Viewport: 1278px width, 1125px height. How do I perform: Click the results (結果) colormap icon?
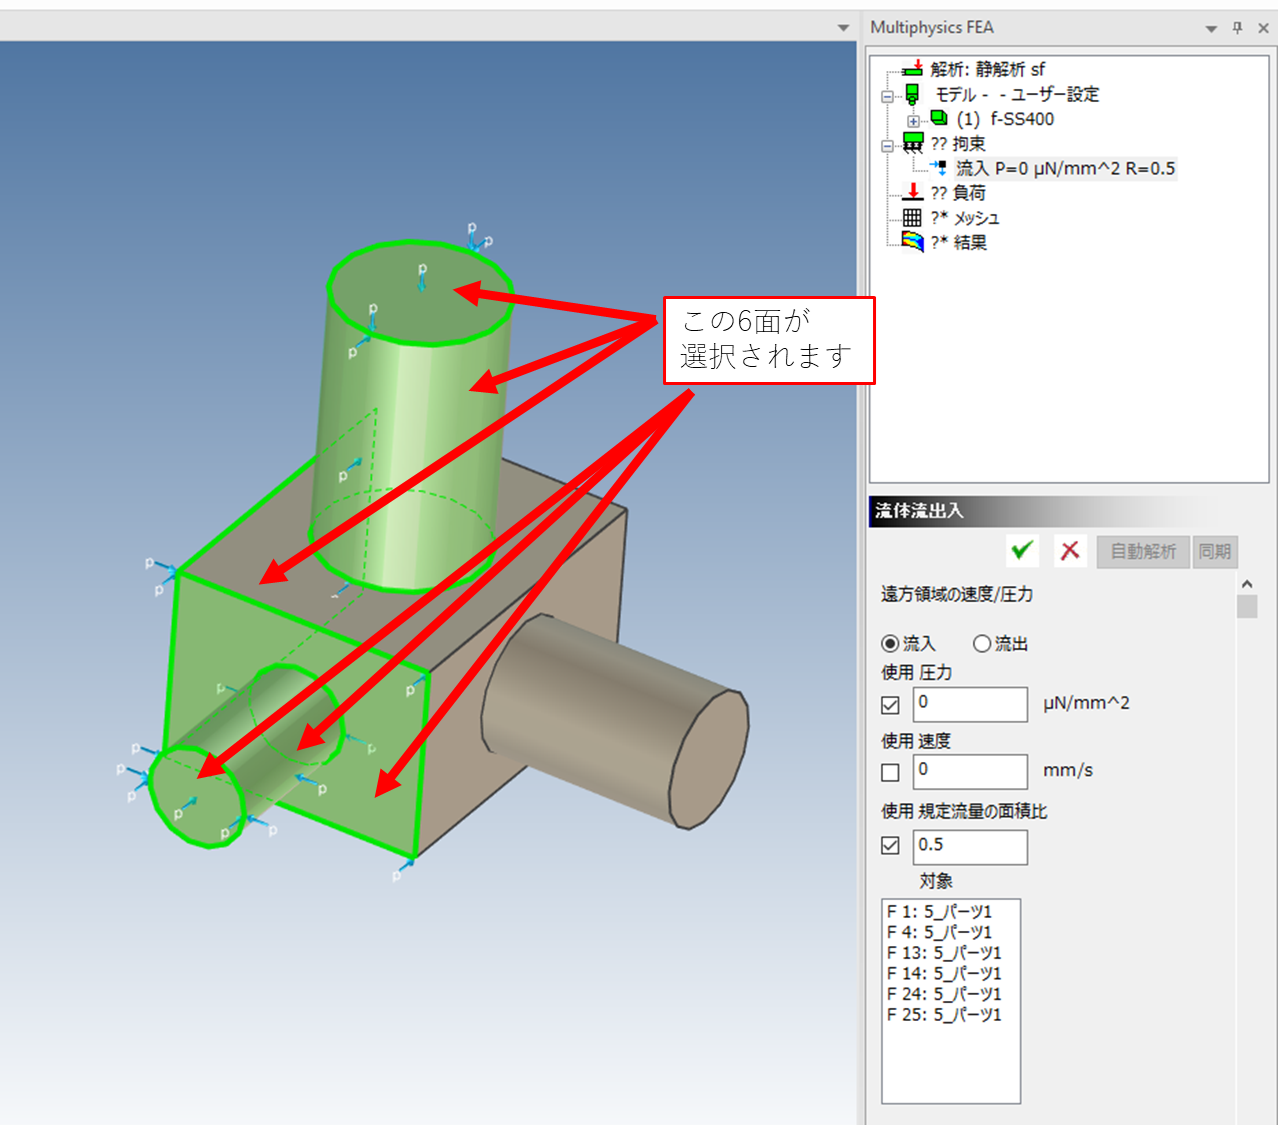[912, 241]
